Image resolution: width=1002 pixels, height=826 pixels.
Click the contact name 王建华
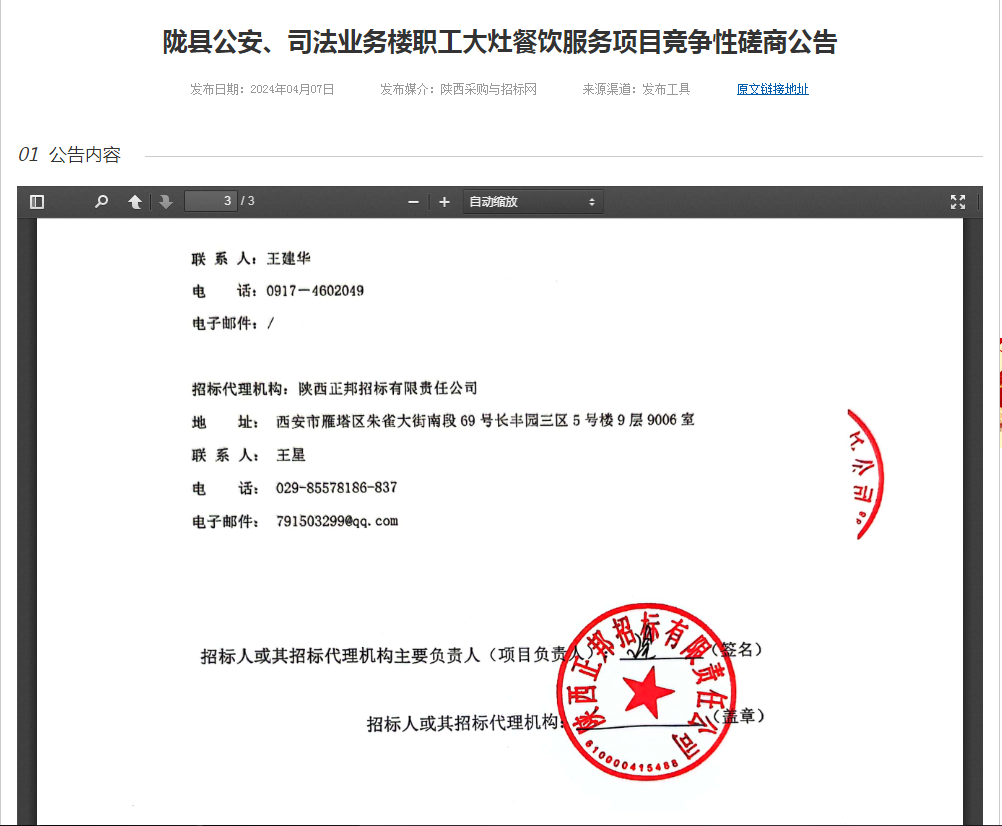pyautogui.click(x=289, y=258)
